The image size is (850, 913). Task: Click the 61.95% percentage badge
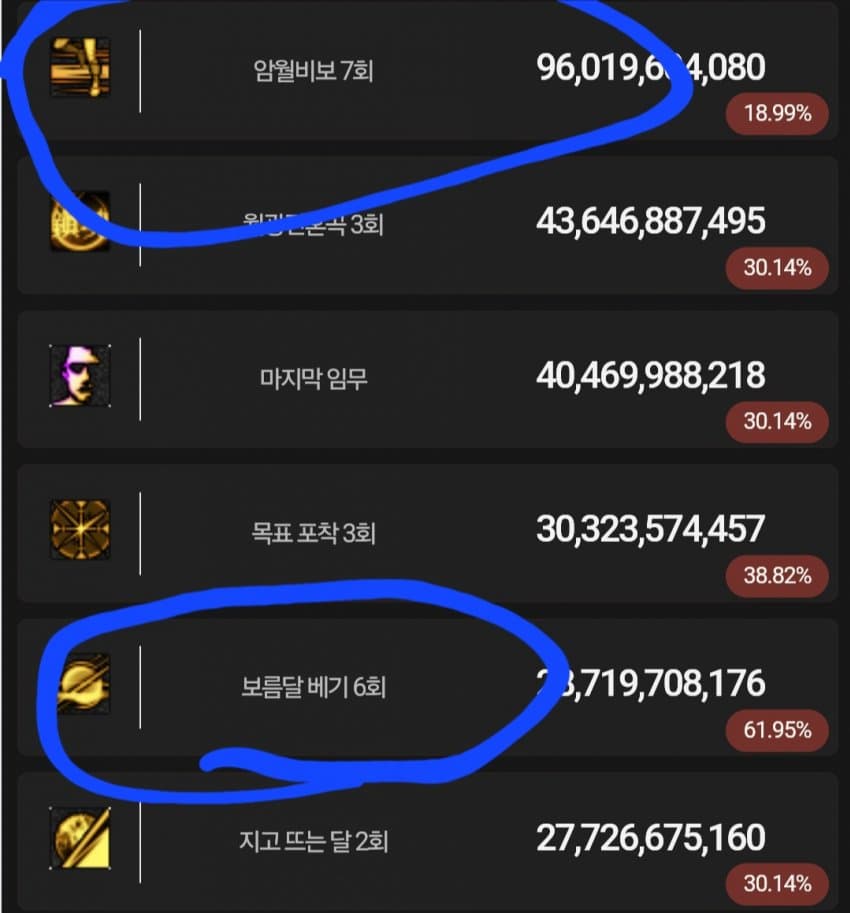777,730
